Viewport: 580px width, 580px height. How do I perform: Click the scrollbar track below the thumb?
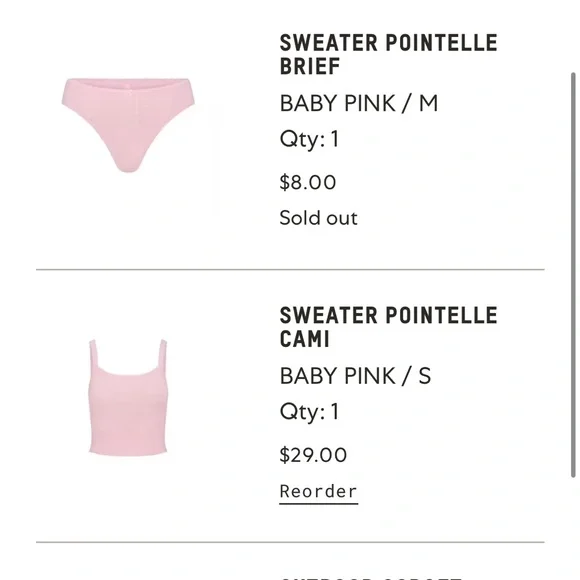[573, 529]
